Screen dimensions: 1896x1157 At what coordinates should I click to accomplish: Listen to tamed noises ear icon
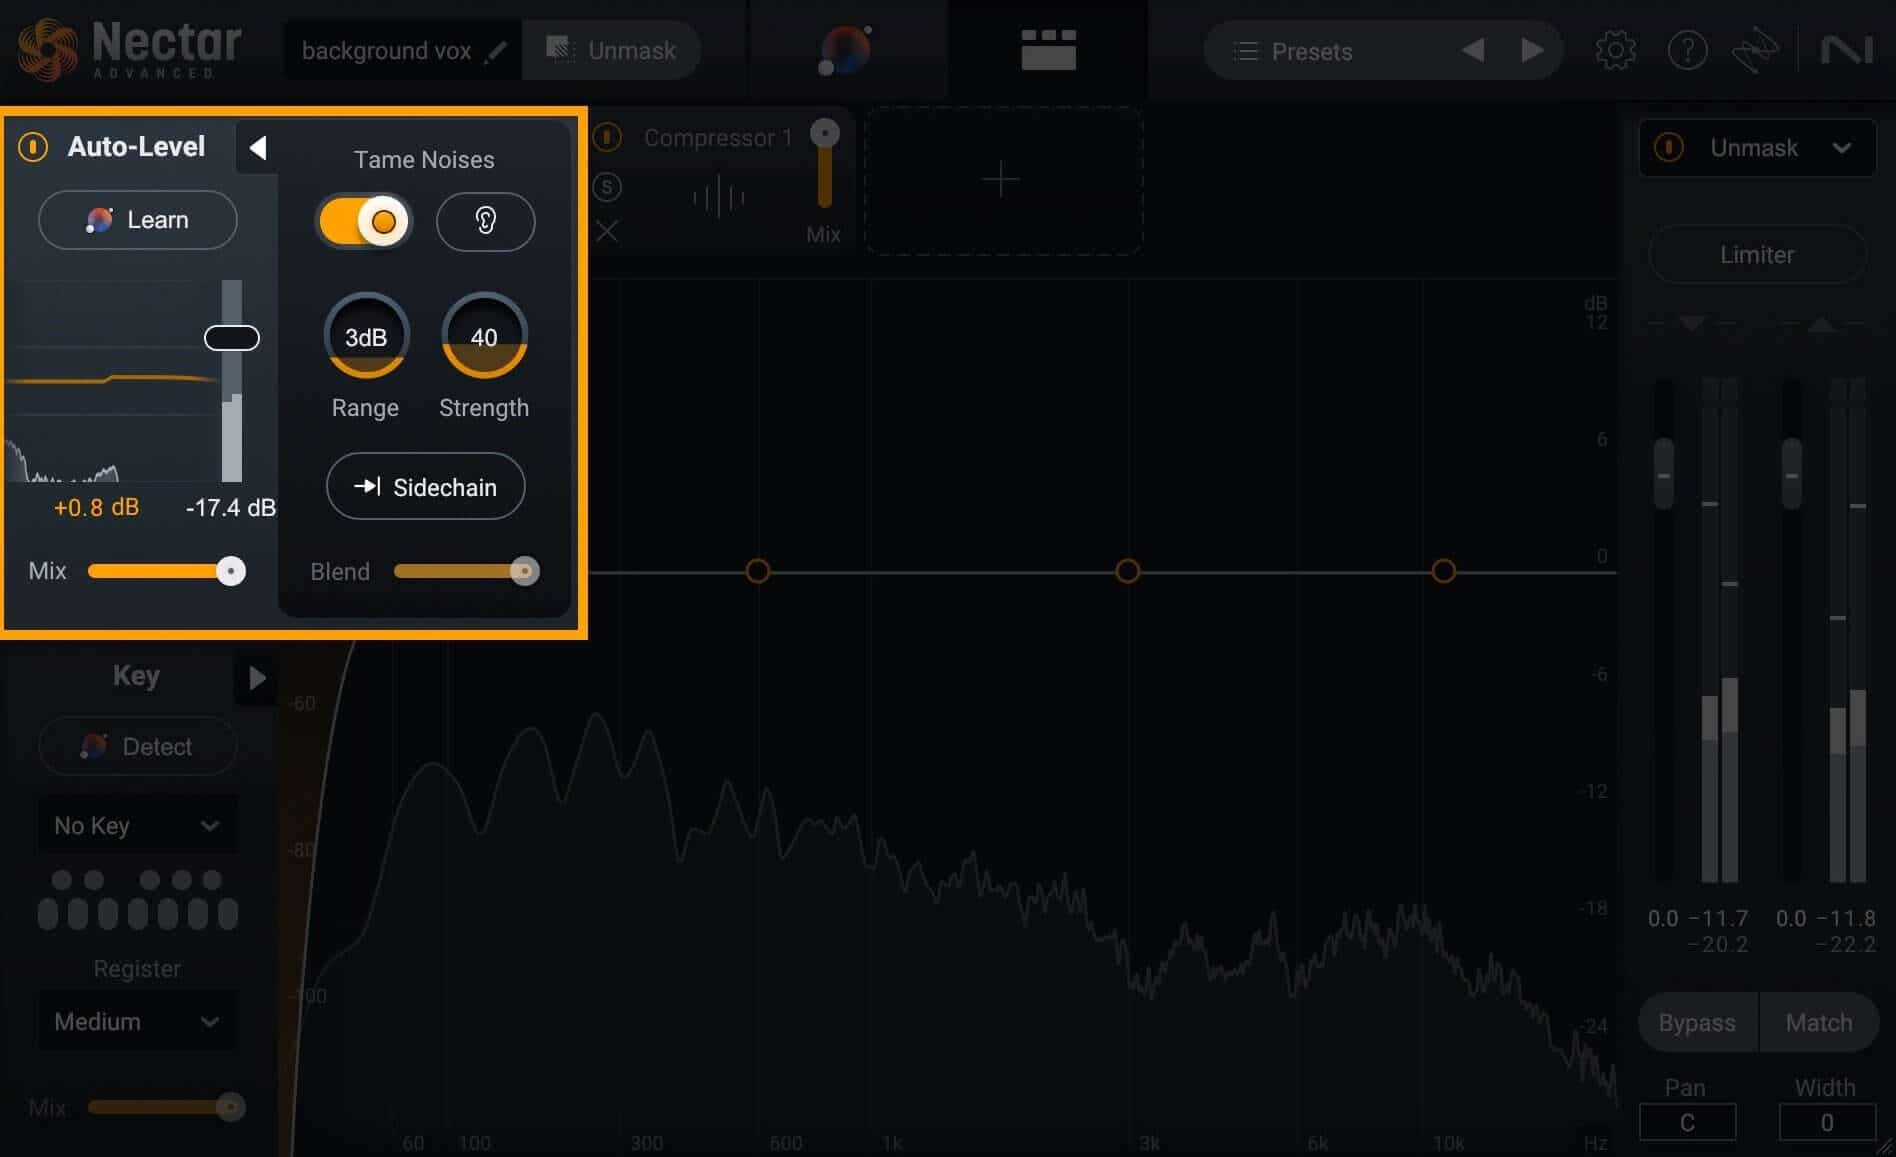click(x=485, y=221)
